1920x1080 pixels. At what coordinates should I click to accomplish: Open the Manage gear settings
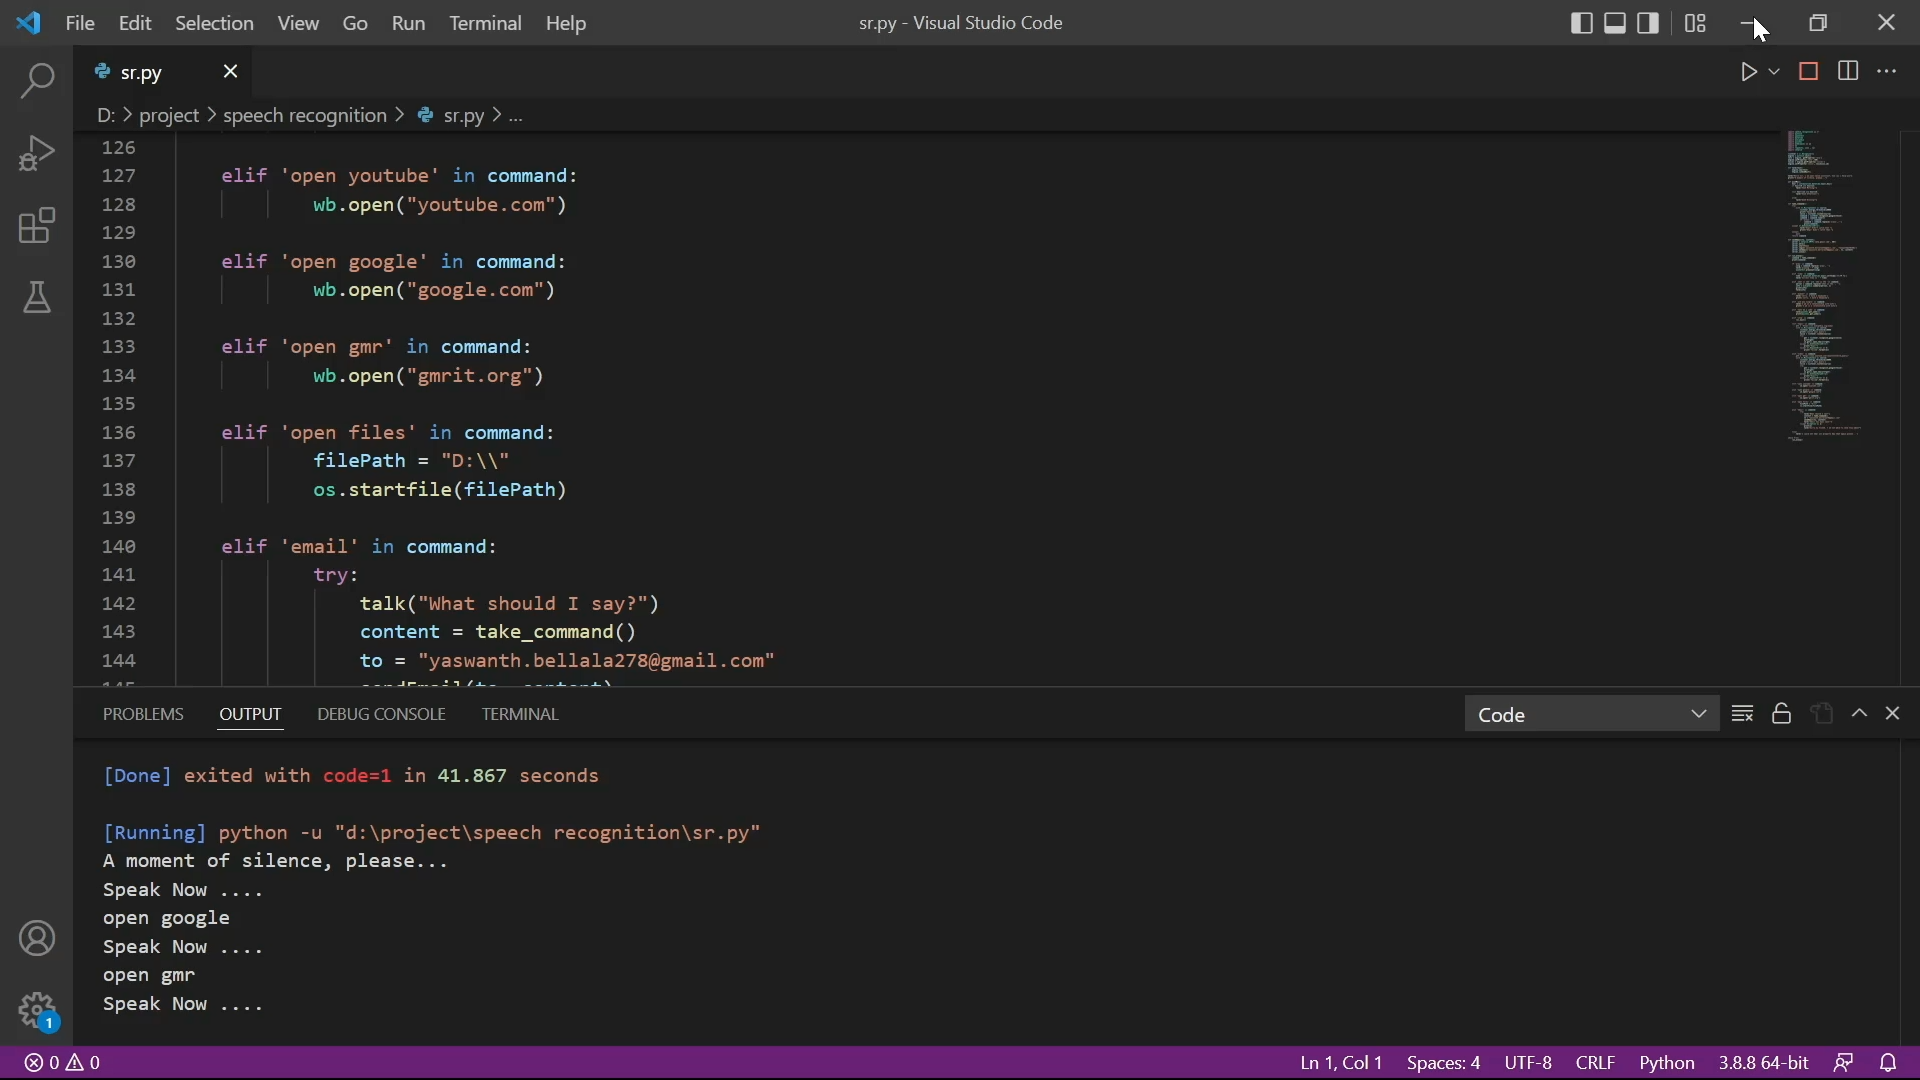point(37,1010)
